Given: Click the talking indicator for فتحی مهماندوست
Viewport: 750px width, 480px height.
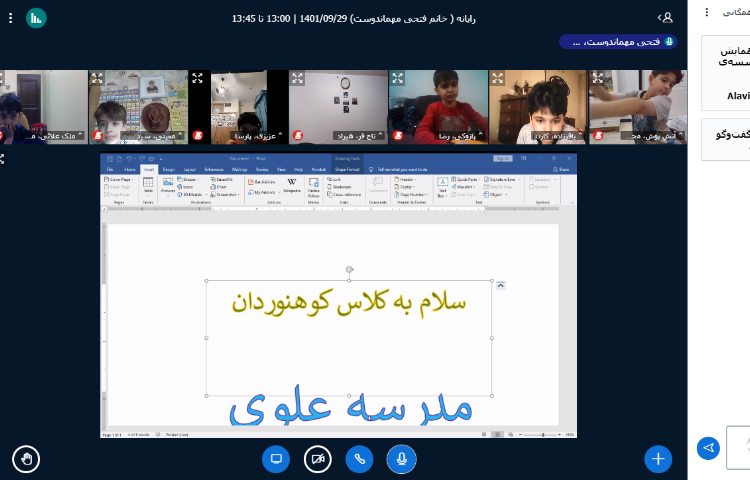Looking at the screenshot, I should pyautogui.click(x=618, y=42).
